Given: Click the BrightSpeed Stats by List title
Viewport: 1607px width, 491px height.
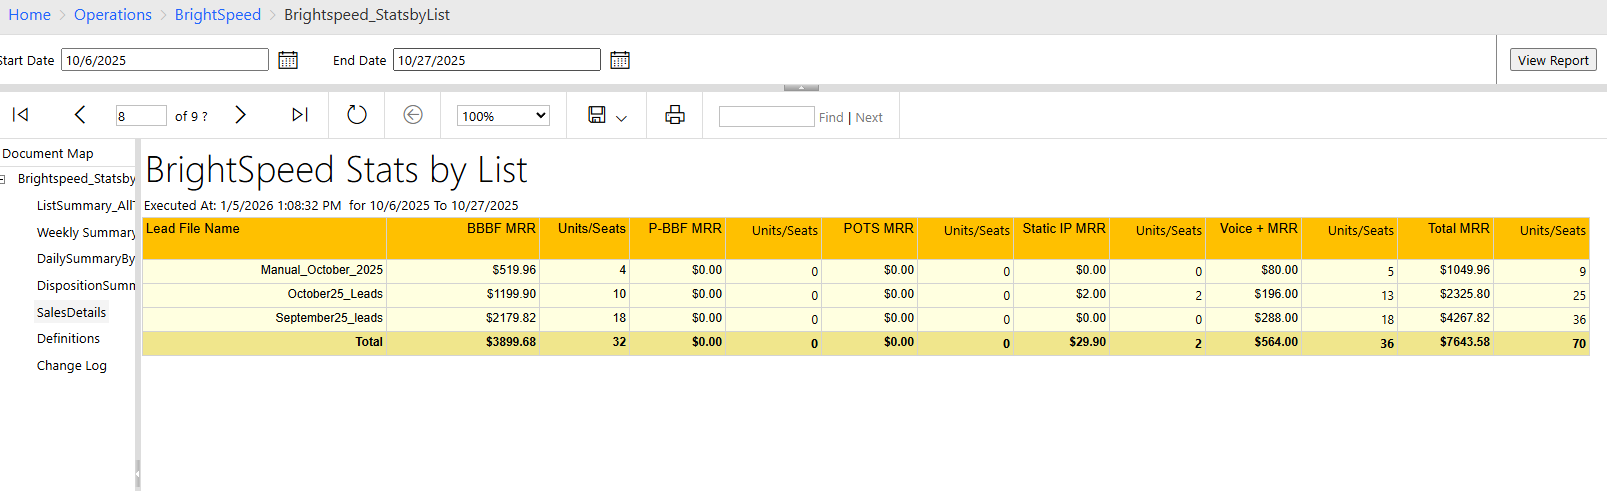Looking at the screenshot, I should [x=336, y=171].
